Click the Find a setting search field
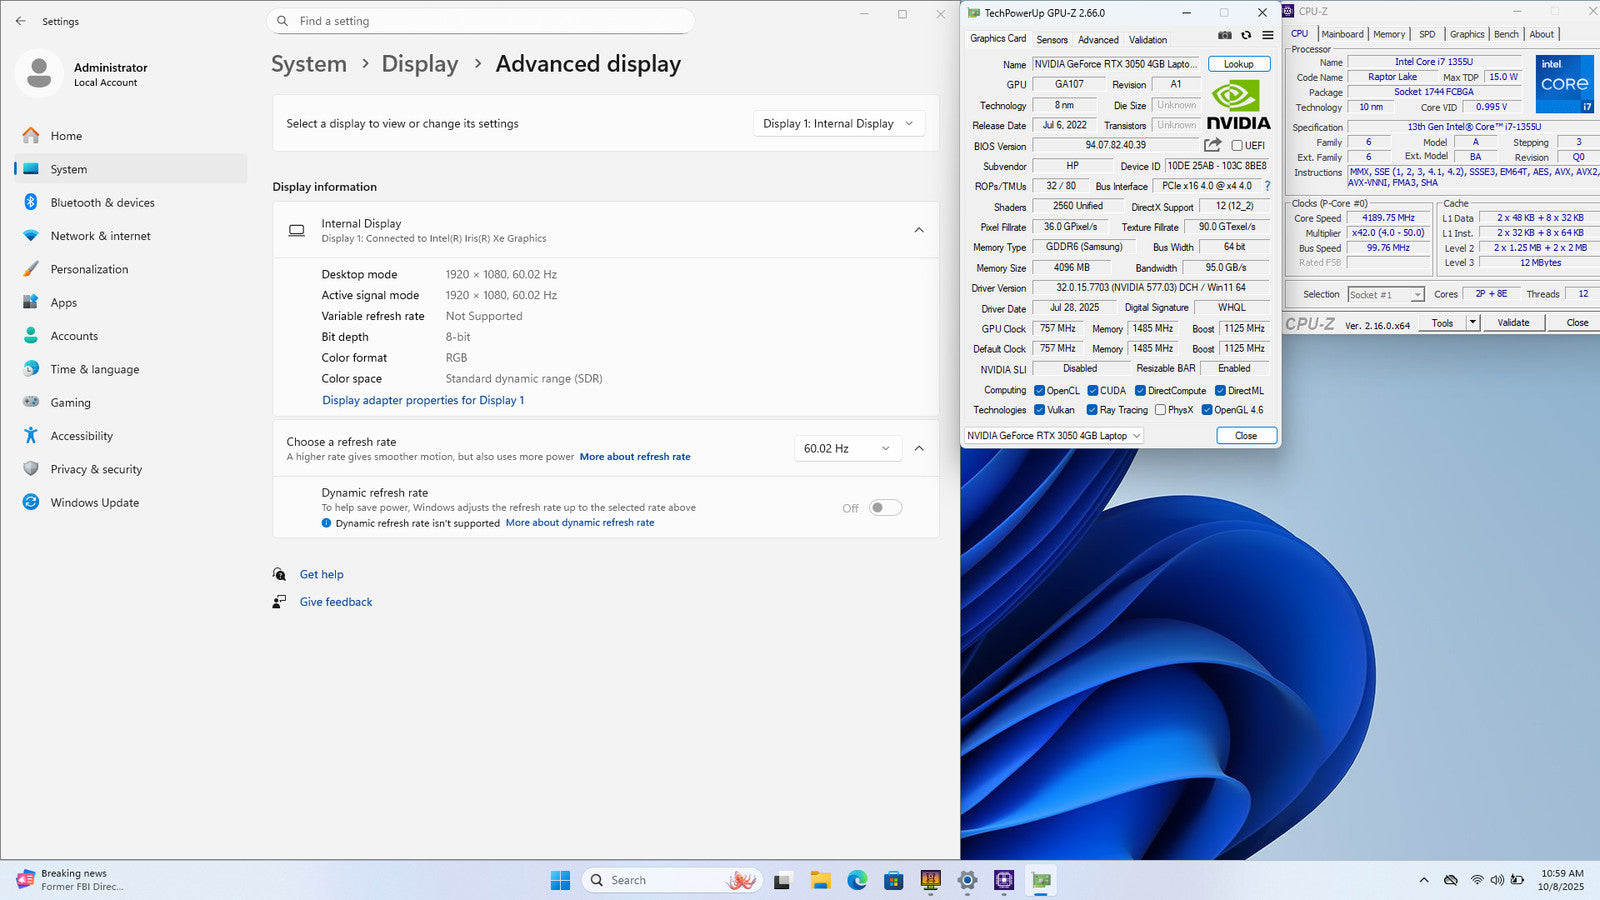 pyautogui.click(x=480, y=21)
